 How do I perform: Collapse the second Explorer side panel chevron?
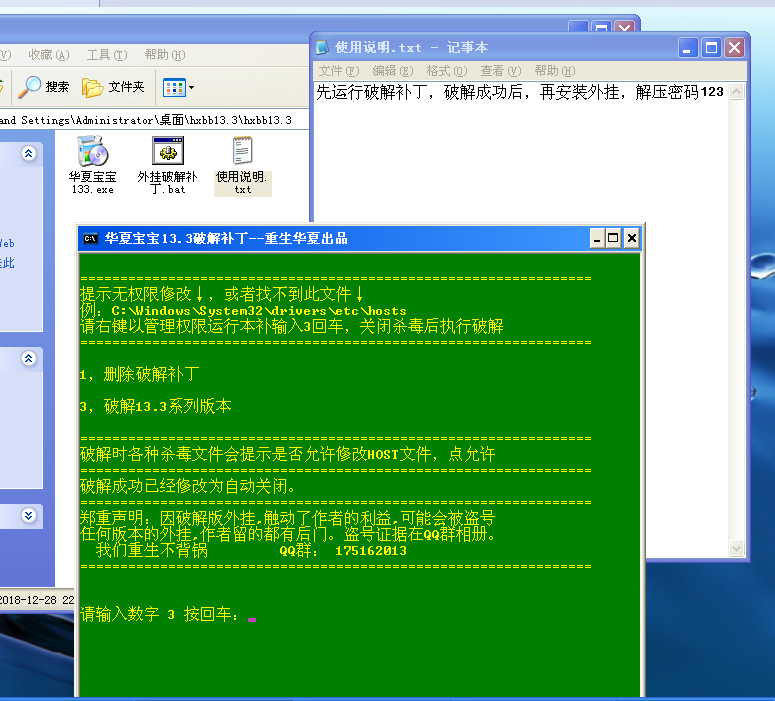[x=29, y=358]
